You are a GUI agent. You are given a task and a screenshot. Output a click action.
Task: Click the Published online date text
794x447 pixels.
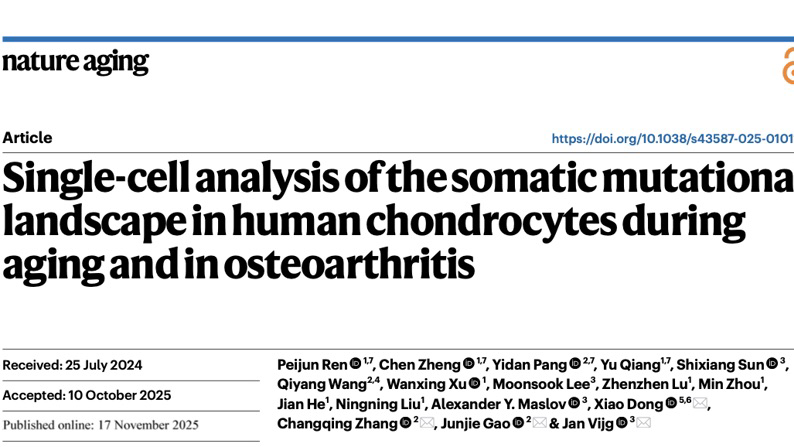click(x=100, y=424)
